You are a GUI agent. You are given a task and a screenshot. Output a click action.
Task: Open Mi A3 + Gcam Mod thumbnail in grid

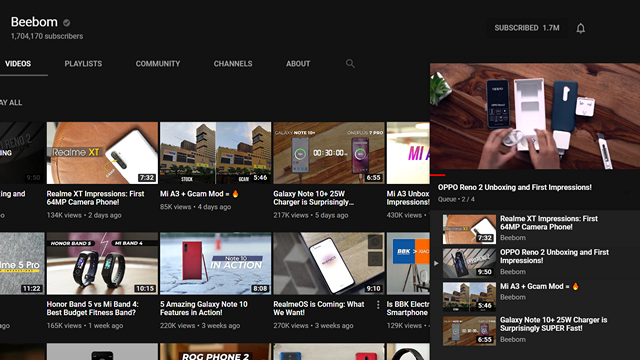[216, 153]
